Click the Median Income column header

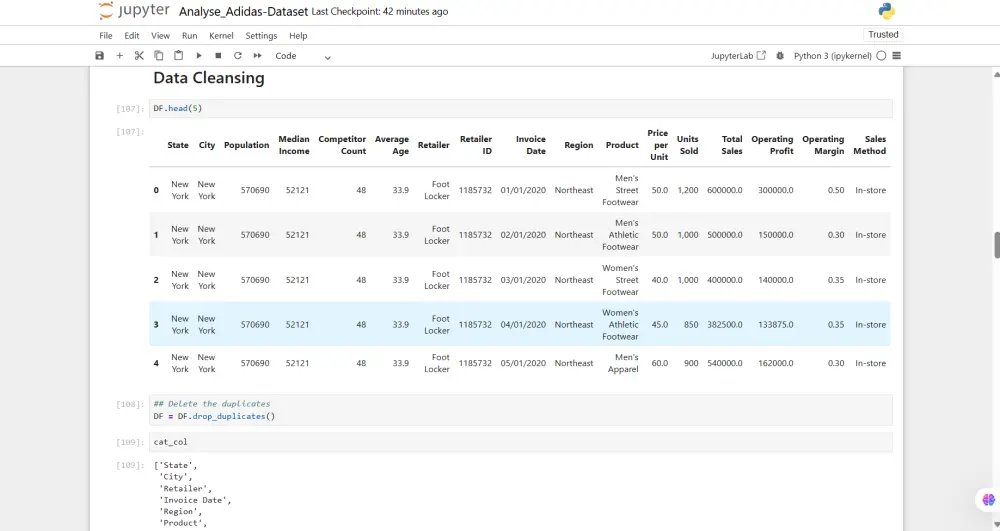coord(293,145)
